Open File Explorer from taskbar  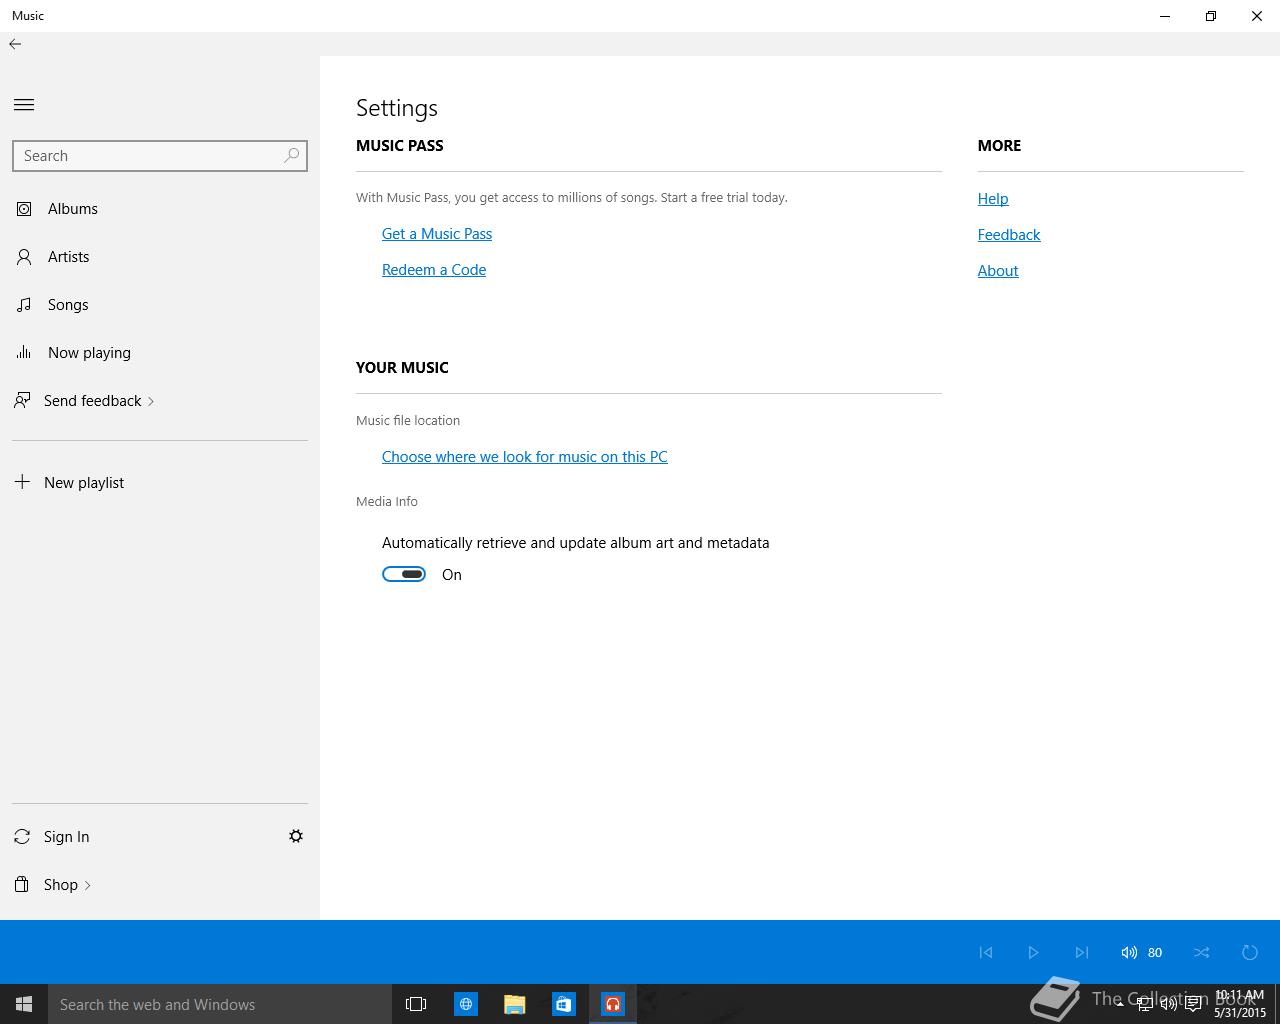(515, 1004)
